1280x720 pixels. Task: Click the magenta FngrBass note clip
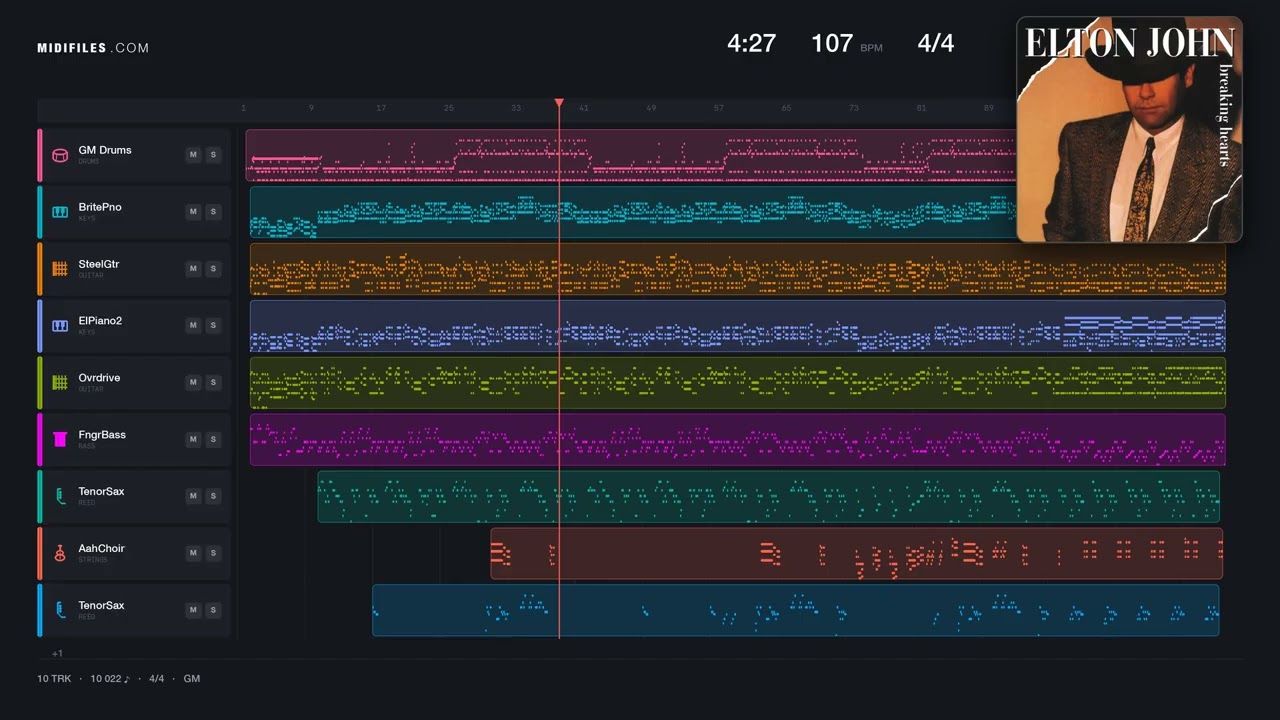pos(738,440)
